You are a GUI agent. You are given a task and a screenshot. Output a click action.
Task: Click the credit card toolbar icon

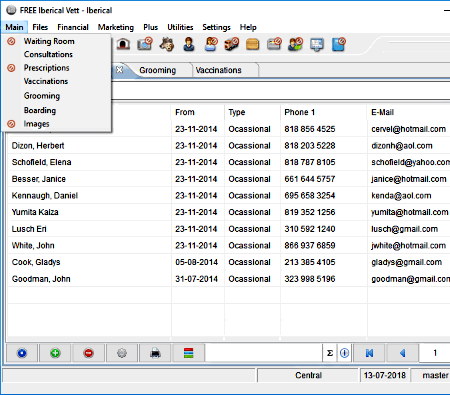click(274, 44)
